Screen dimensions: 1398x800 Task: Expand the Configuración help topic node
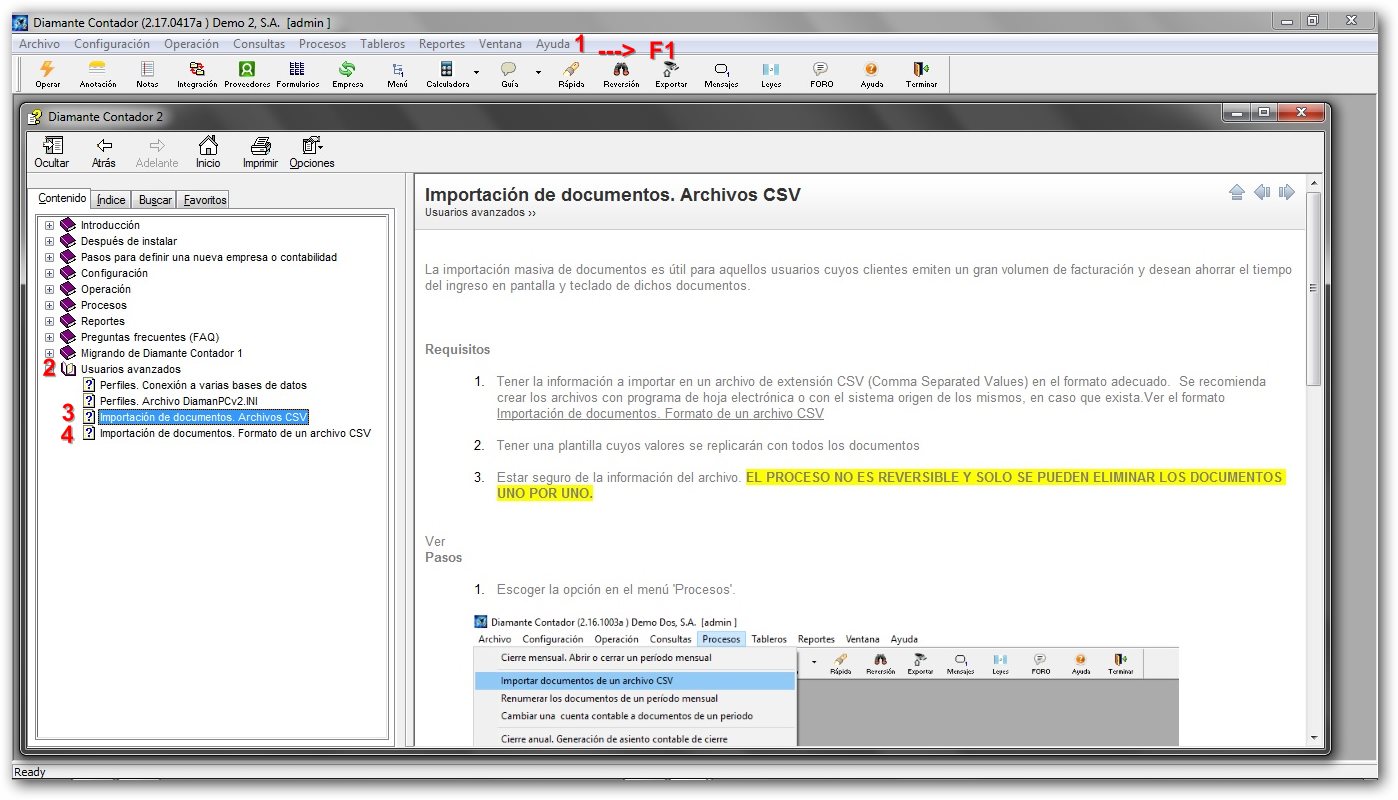point(49,273)
